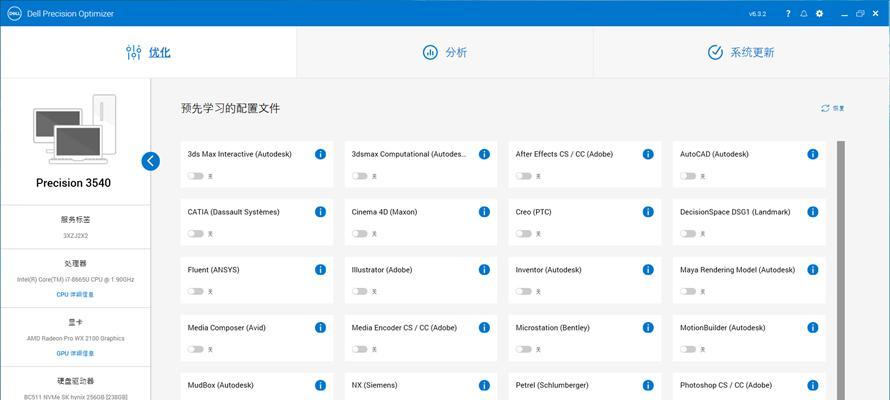Enable the 3ds Max Interactive profile toggle

click(195, 176)
